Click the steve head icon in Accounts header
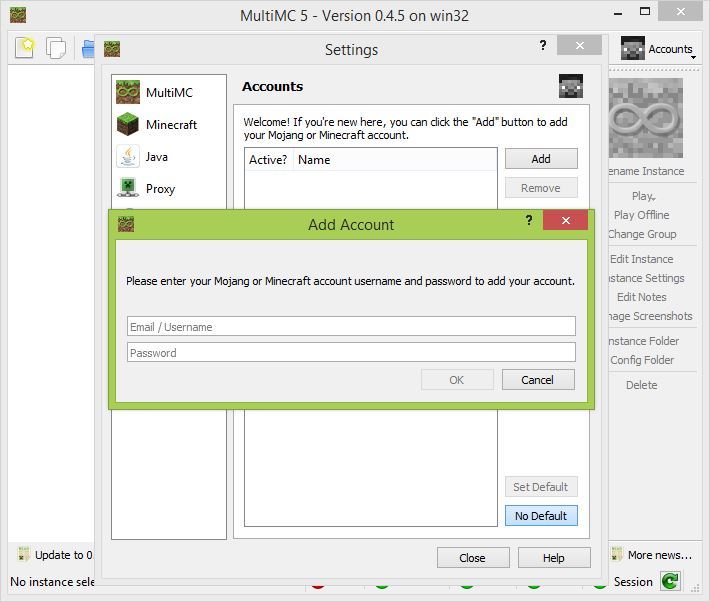Viewport: 710px width, 602px height. [571, 86]
